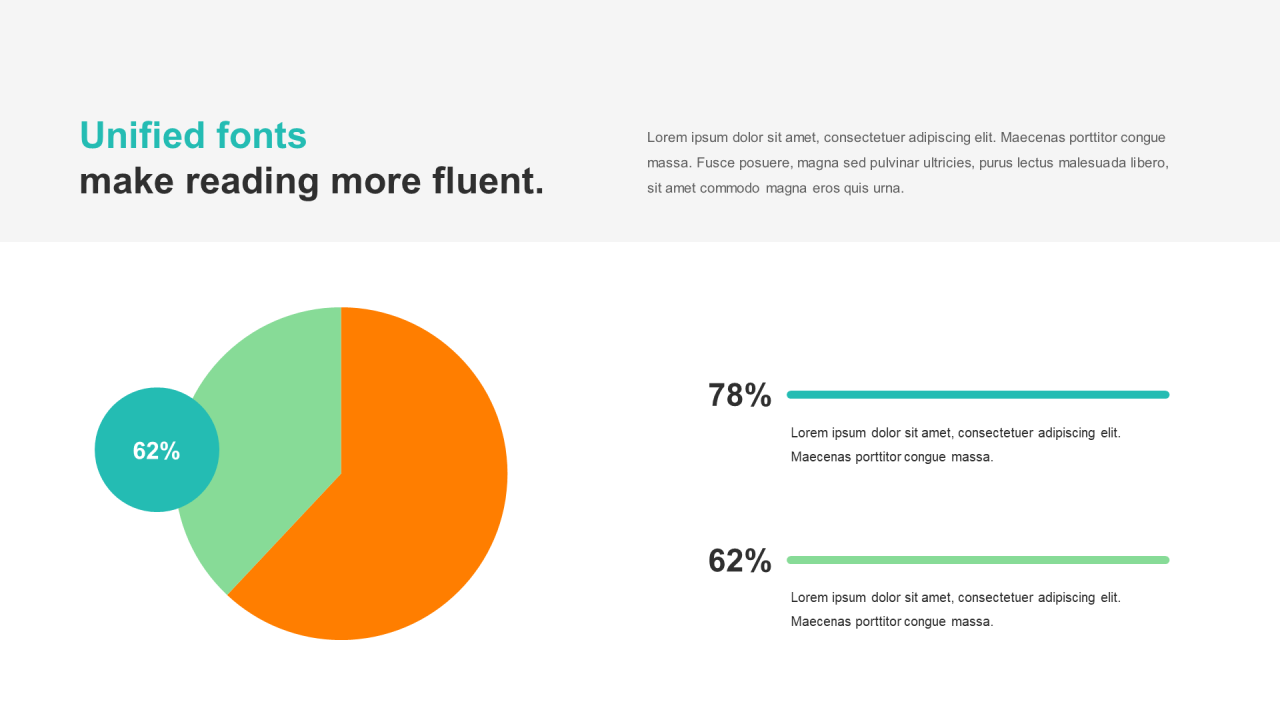Click the 'massa. Fusce posuere' header text line
1280x720 pixels.
tap(908, 162)
